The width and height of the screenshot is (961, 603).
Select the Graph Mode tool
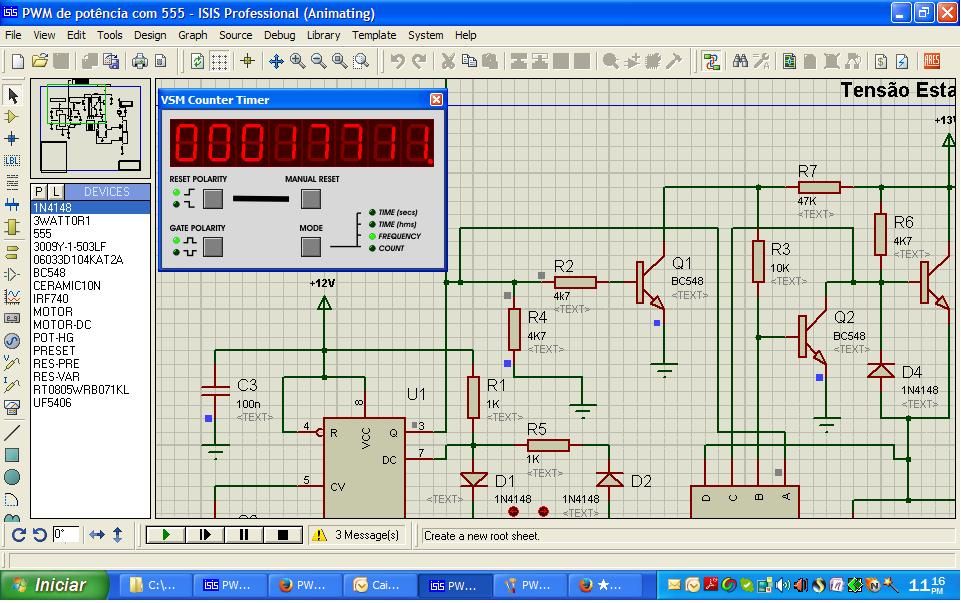[12, 297]
